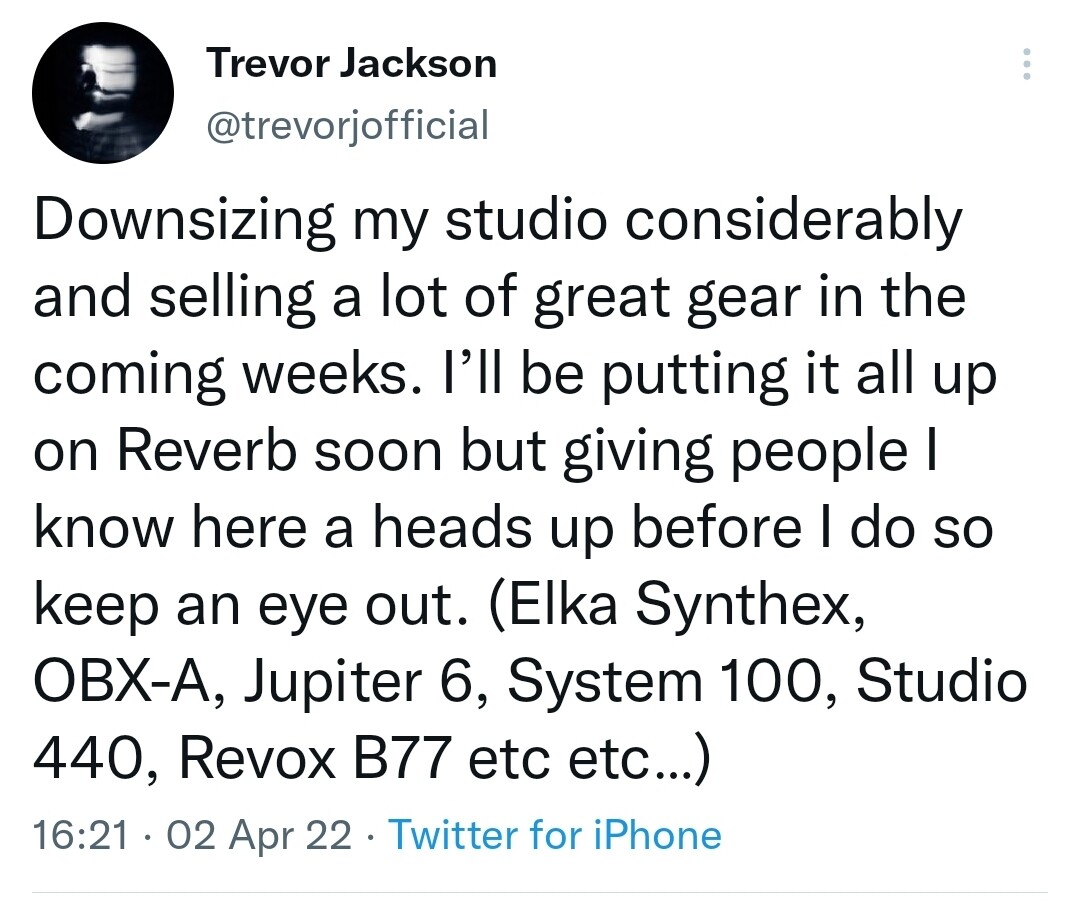Click the Studio 440 text, on the word Studio
1080x908 pixels.
[942, 681]
